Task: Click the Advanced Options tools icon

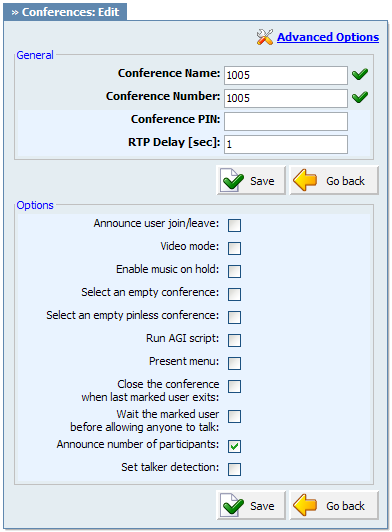Action: (264, 37)
